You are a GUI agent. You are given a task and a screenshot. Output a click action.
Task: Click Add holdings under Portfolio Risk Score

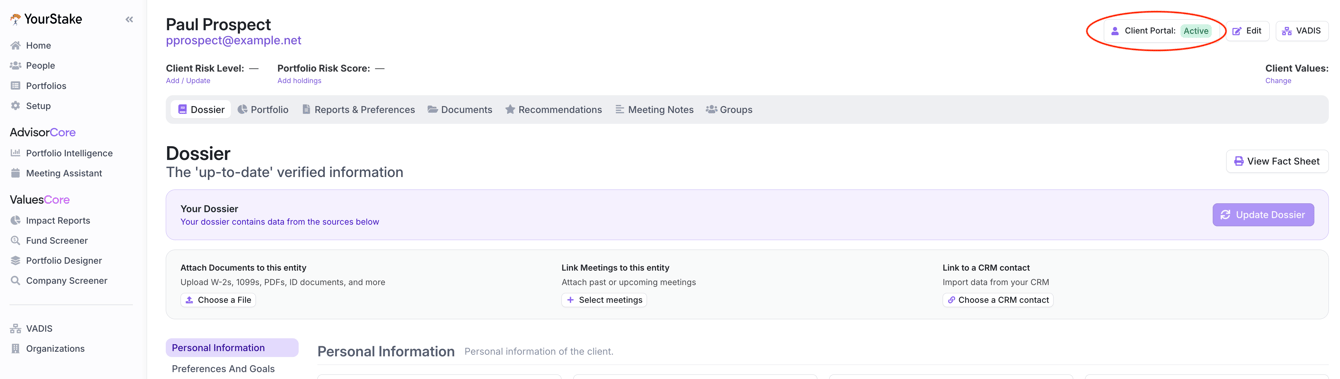point(299,81)
